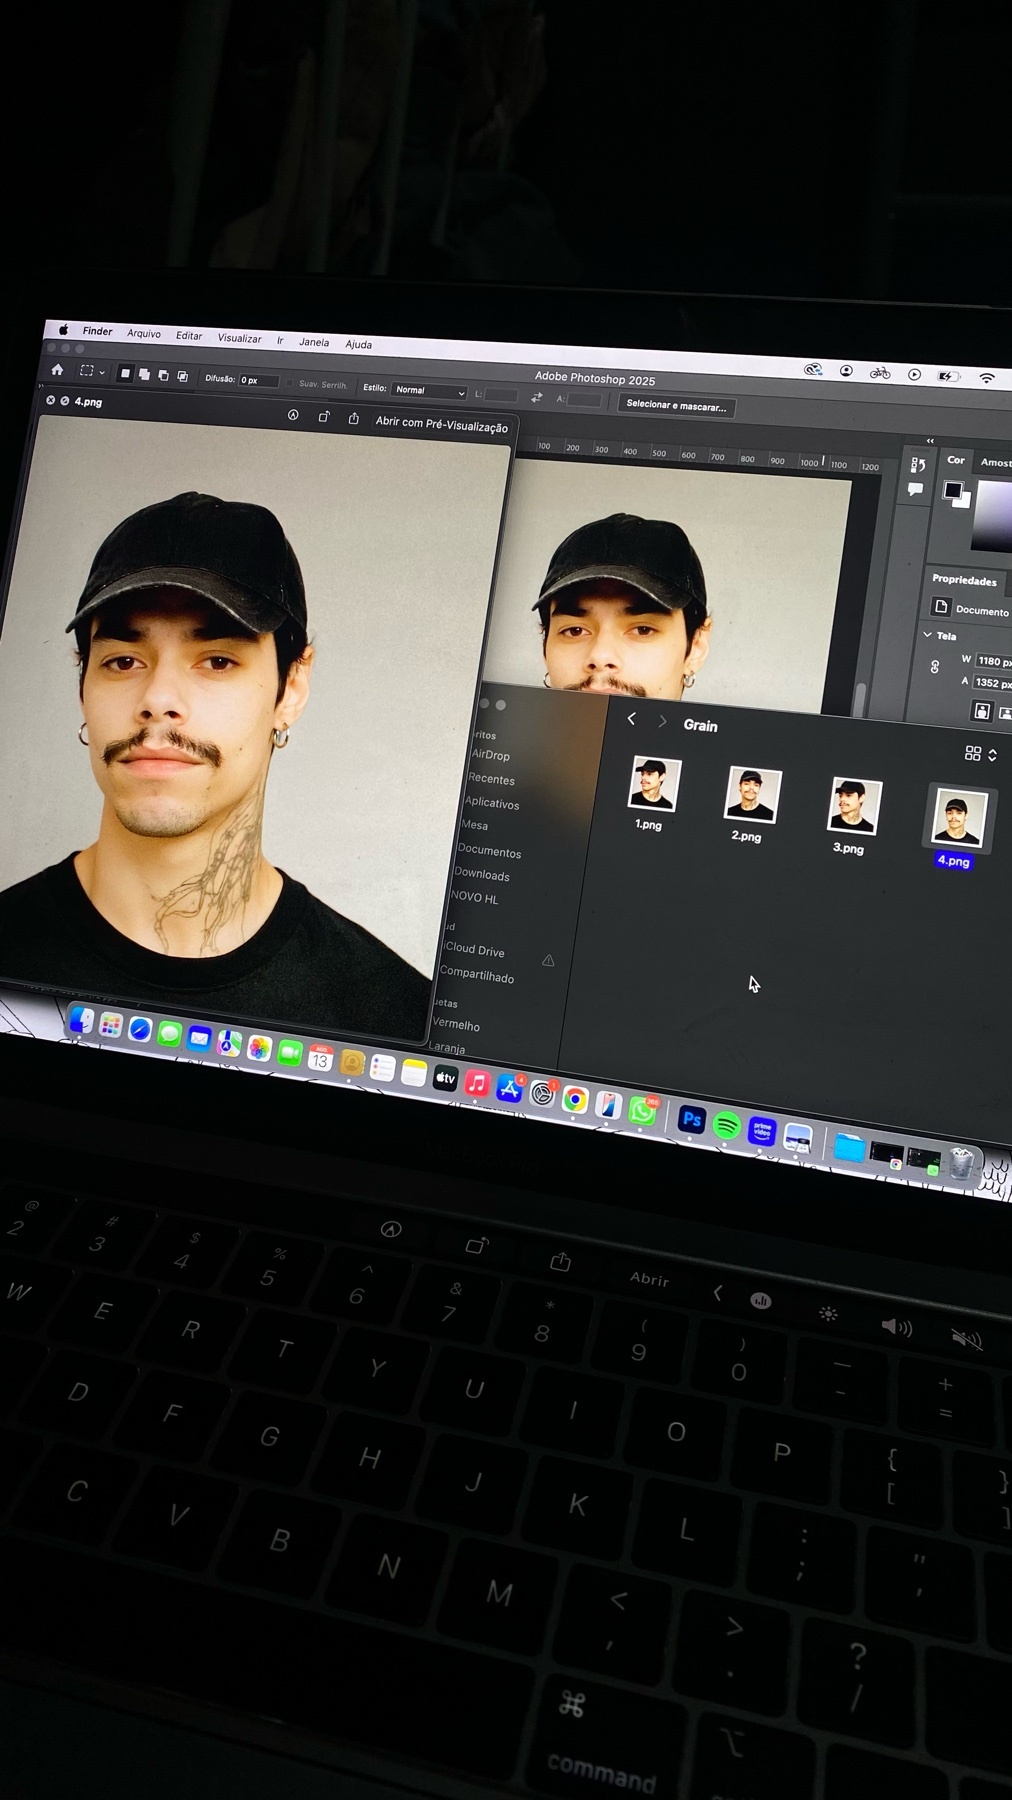The image size is (1012, 1800).
Task: Click the Photoshop Home icon
Action: point(57,369)
